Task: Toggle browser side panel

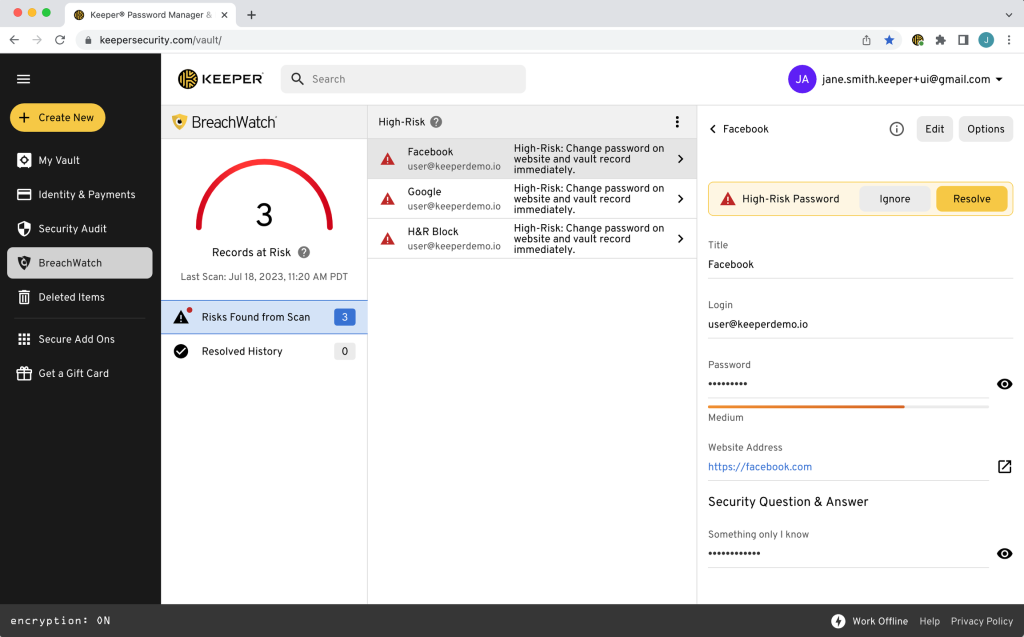Action: [x=963, y=40]
